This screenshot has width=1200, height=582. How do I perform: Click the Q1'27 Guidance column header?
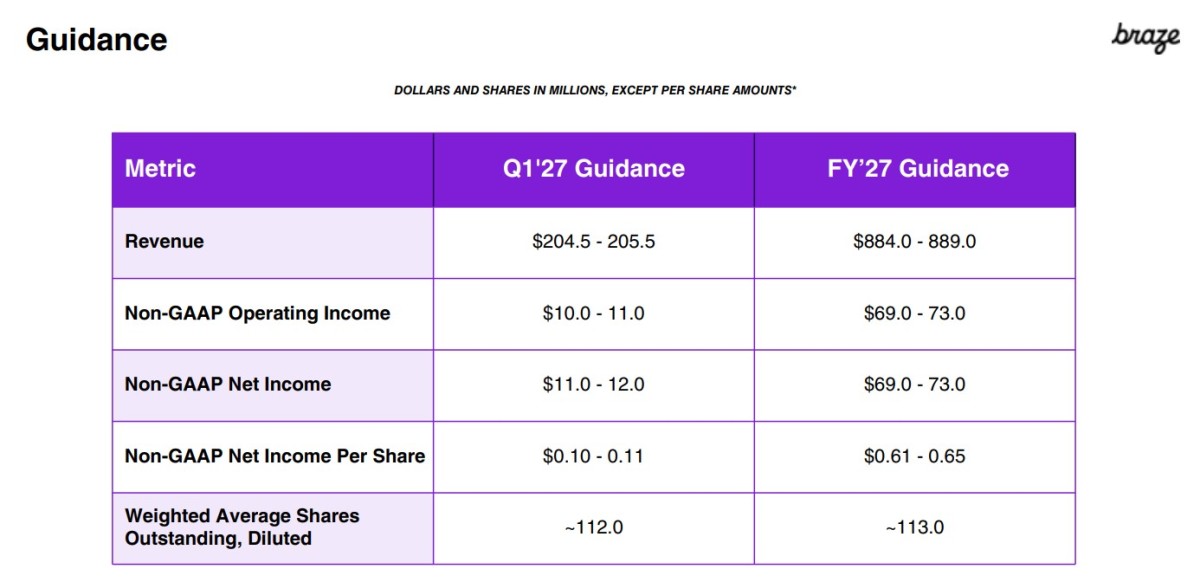[x=594, y=168]
